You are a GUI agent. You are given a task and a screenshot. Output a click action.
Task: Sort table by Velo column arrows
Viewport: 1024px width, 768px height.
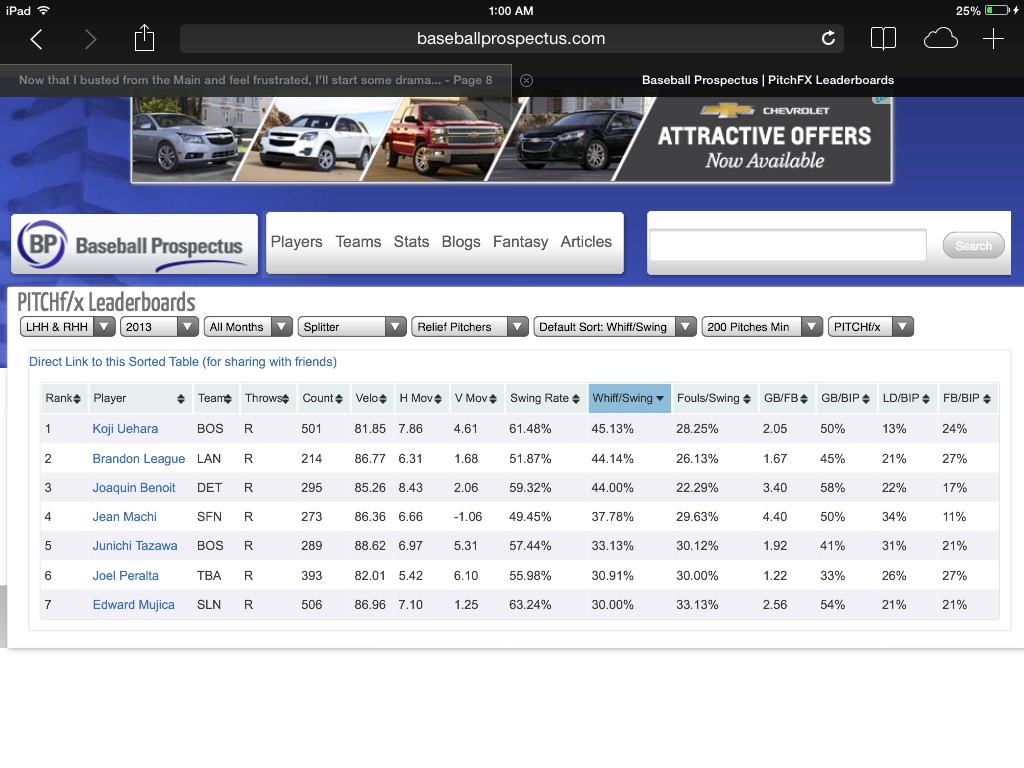[x=371, y=398]
